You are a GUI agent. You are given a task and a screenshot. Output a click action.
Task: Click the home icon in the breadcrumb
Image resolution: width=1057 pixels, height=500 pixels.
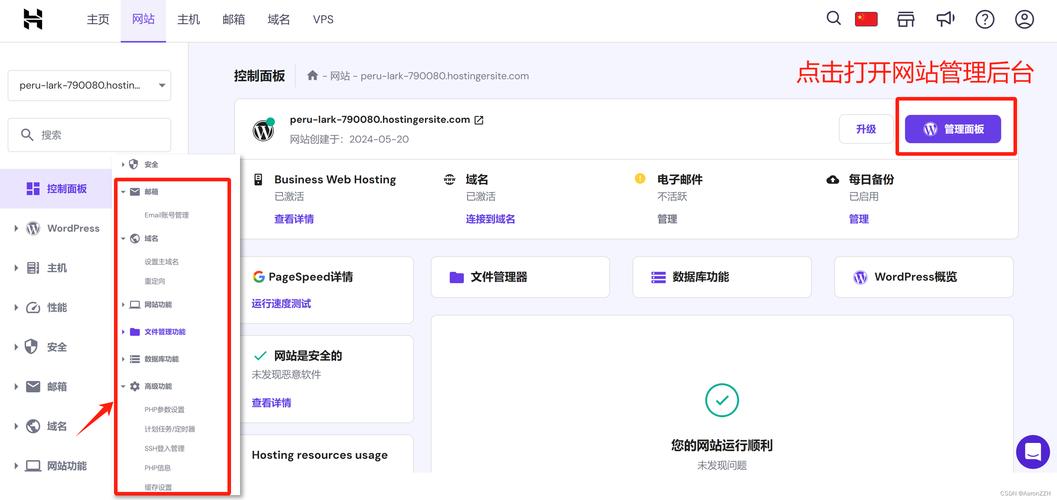(312, 75)
